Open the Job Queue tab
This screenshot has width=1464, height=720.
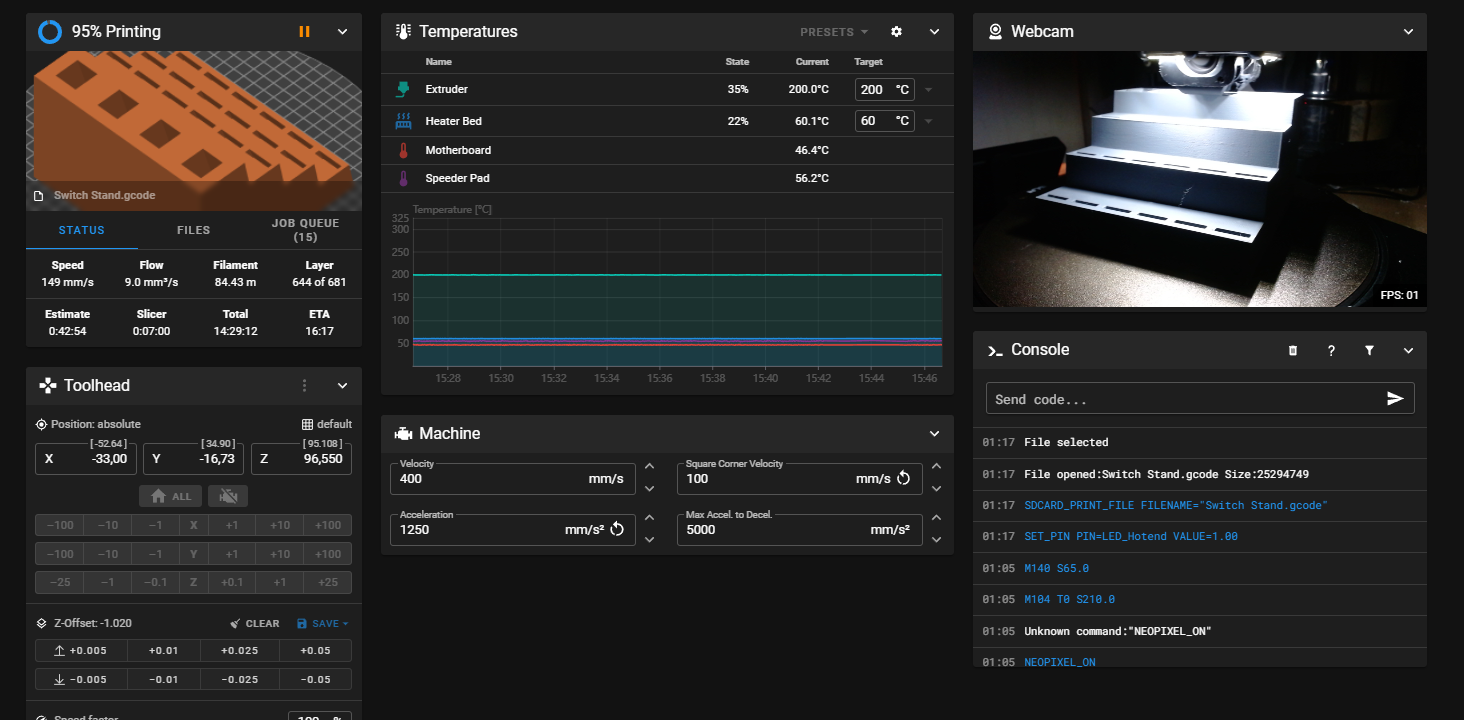(305, 230)
